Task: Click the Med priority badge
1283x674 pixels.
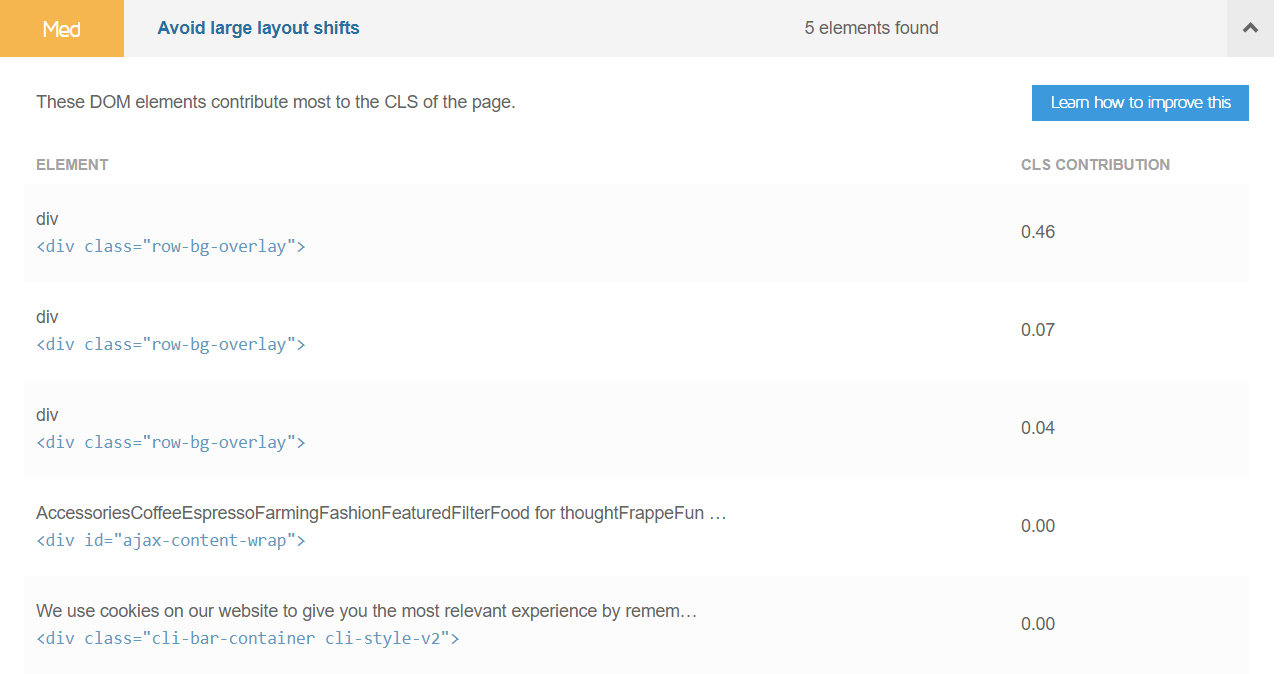Action: [62, 28]
